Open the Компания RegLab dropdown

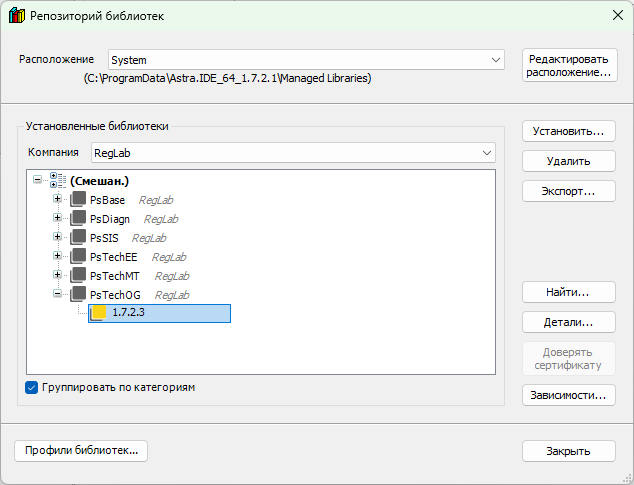[x=486, y=153]
